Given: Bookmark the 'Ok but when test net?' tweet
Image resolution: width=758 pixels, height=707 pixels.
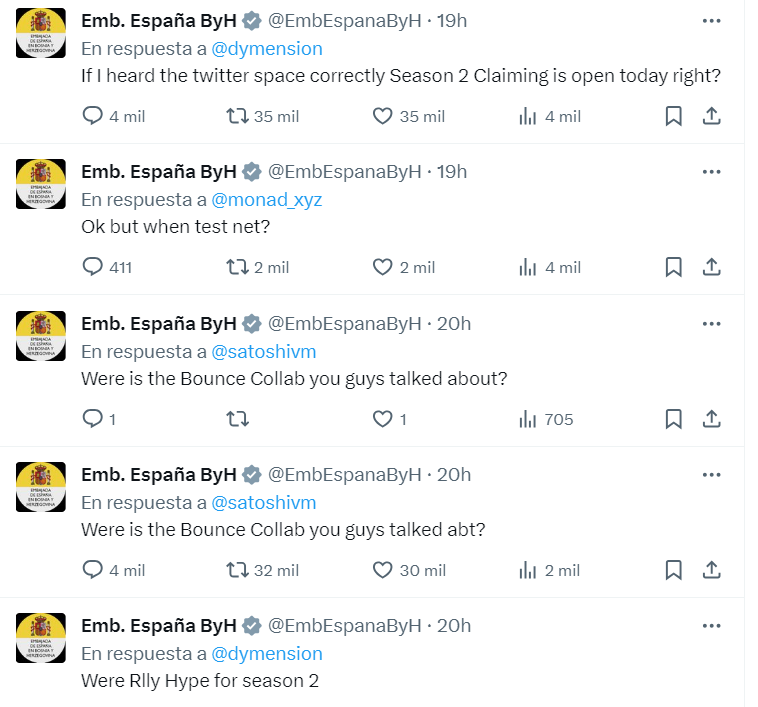Looking at the screenshot, I should (x=673, y=267).
